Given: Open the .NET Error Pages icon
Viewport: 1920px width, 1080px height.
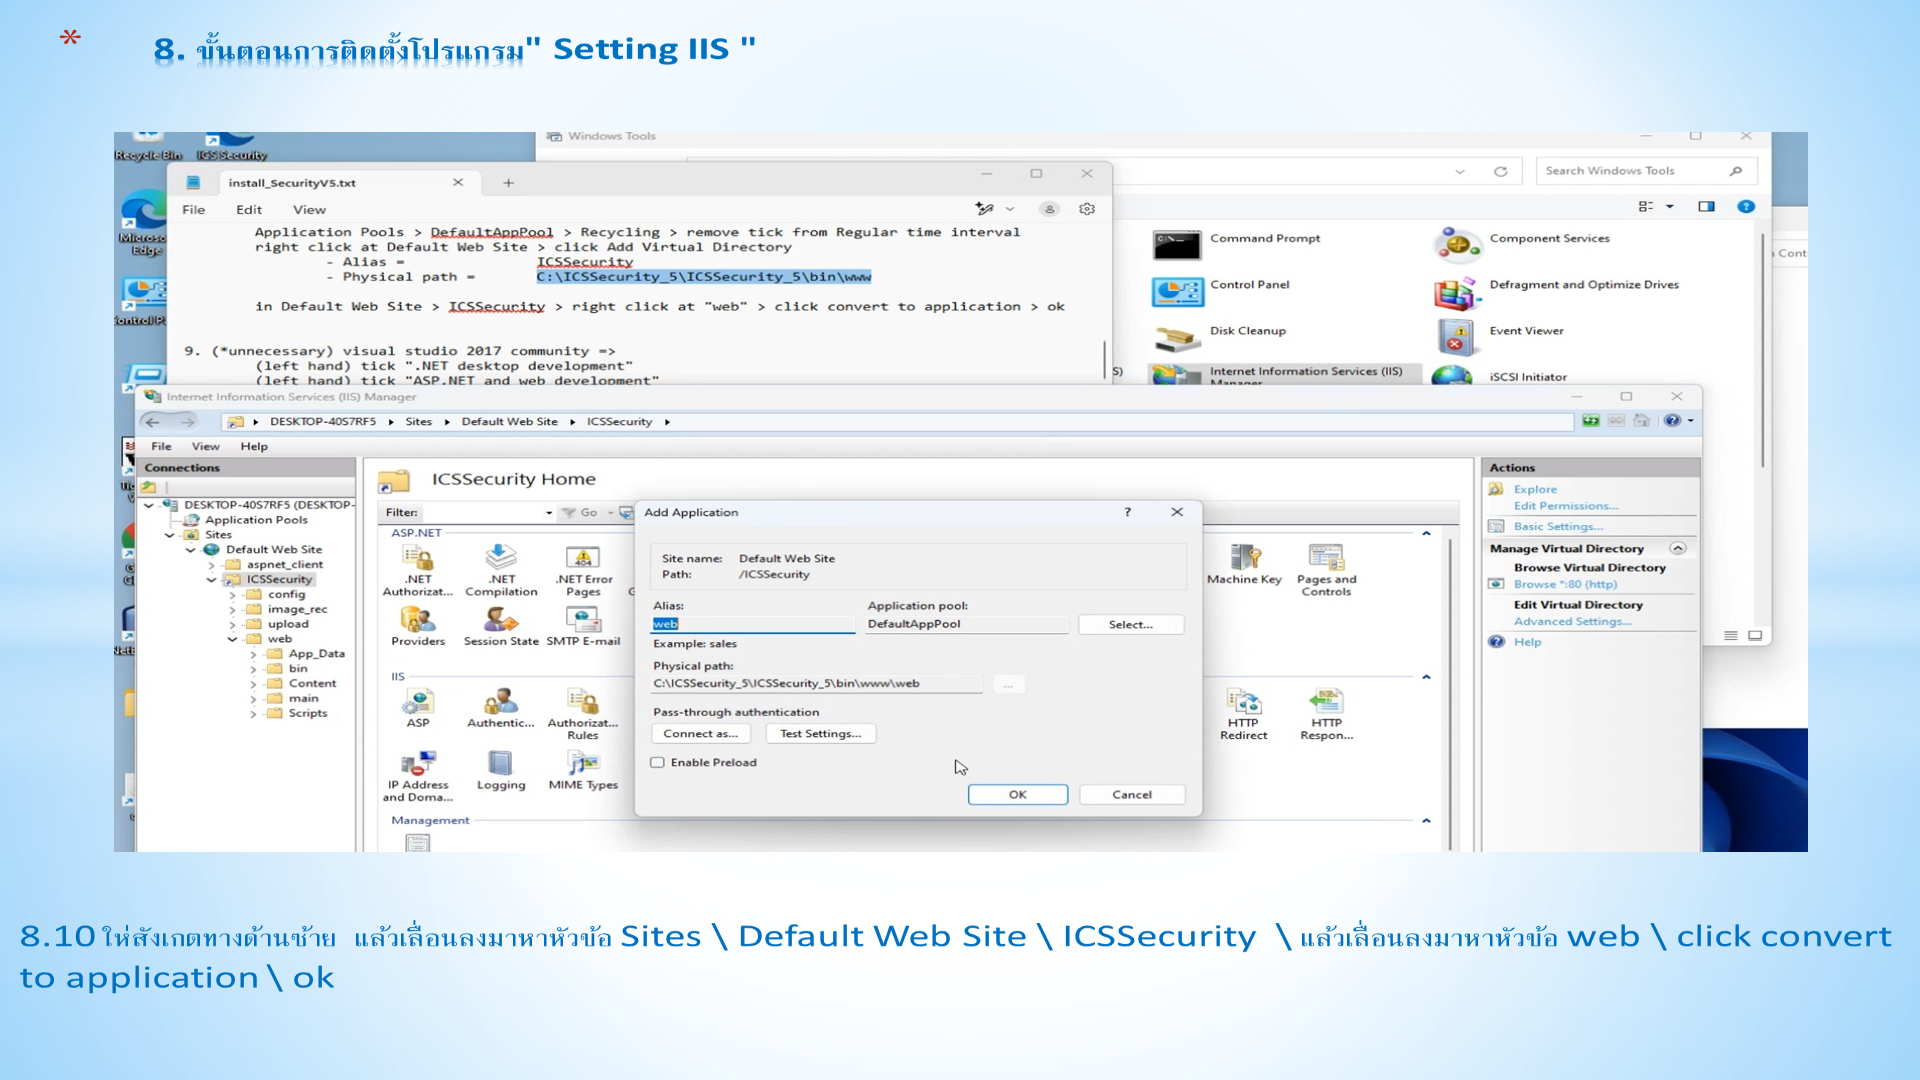Looking at the screenshot, I should (x=583, y=571).
